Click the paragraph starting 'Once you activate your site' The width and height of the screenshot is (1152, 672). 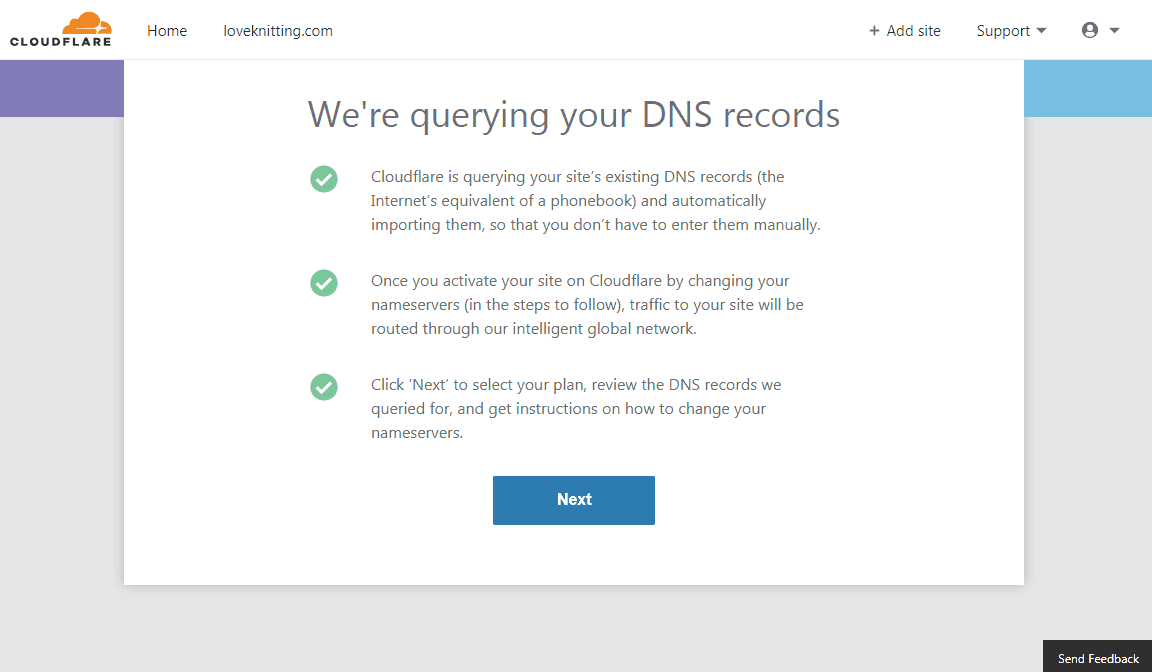[x=587, y=305]
